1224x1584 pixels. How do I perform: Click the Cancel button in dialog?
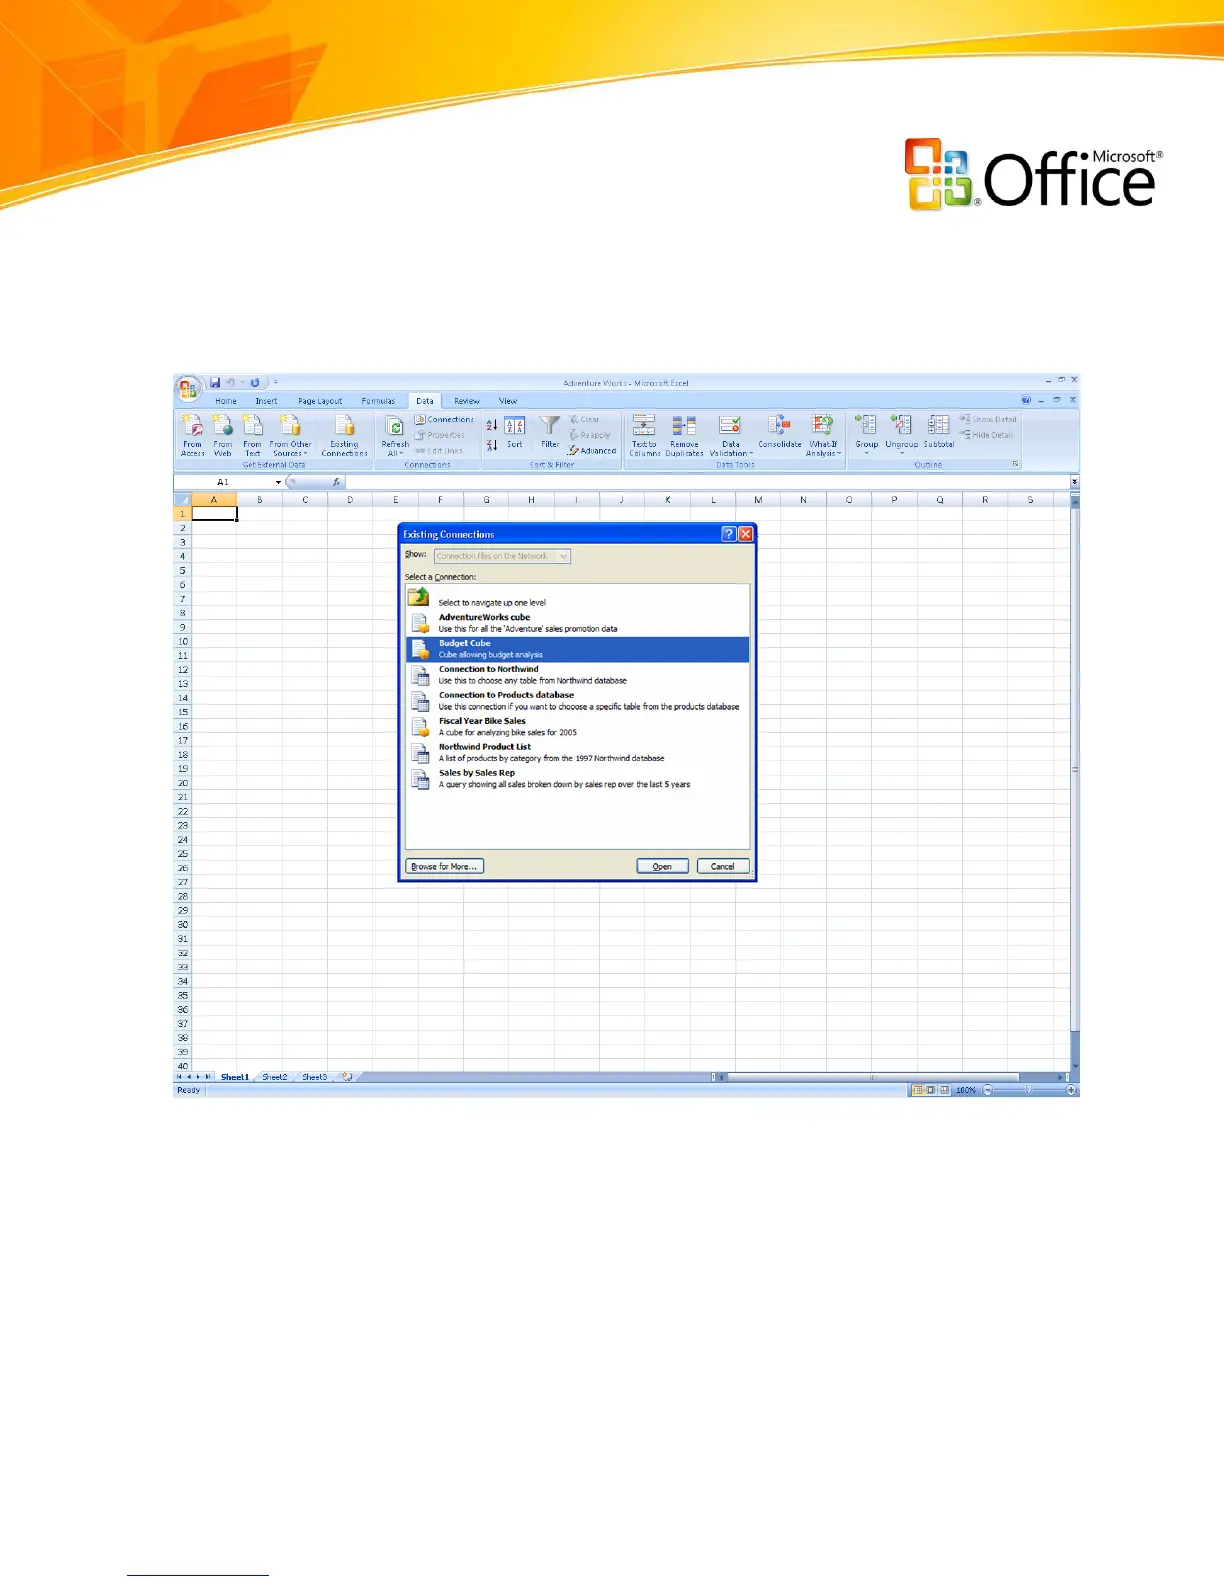723,866
